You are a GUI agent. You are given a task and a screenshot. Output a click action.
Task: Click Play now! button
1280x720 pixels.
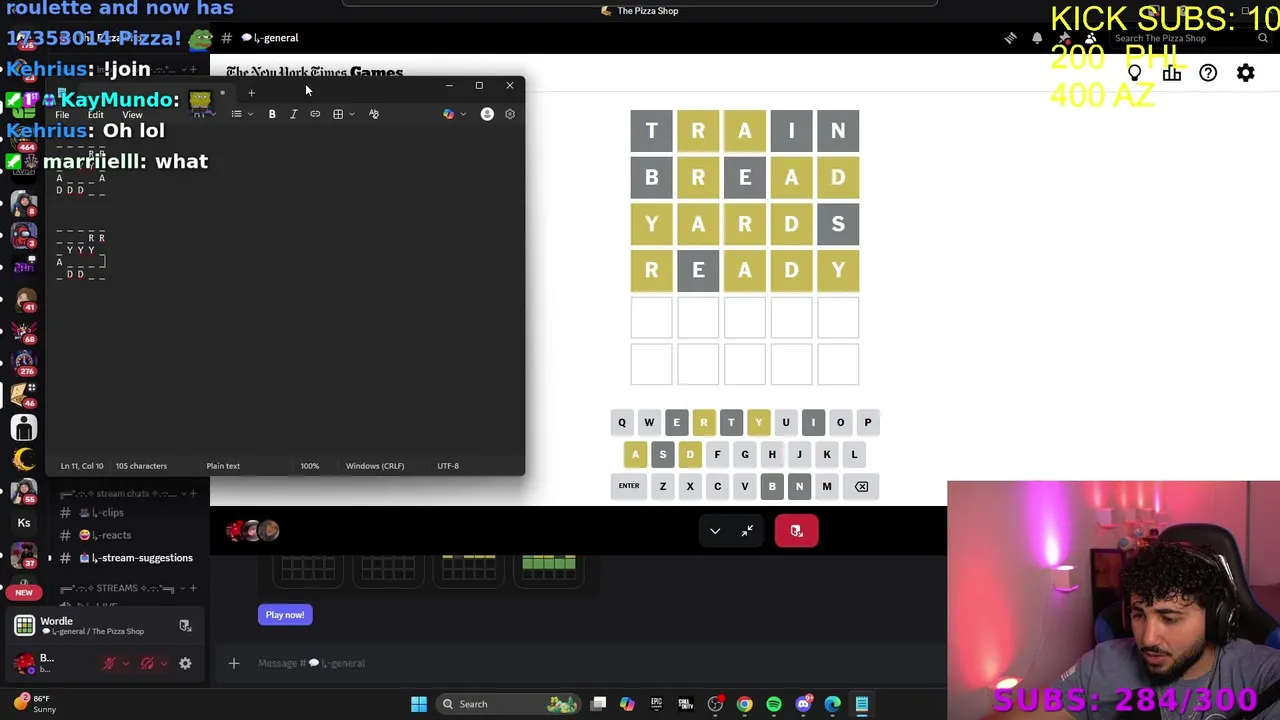[x=285, y=615]
